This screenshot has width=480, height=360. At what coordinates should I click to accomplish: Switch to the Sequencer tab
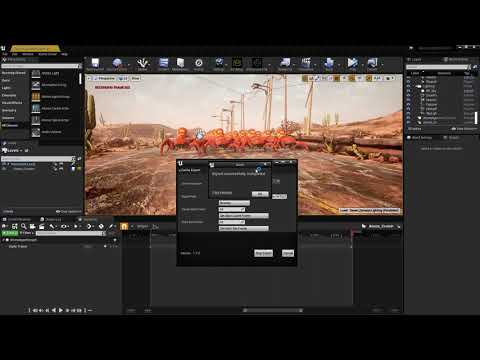click(x=88, y=219)
